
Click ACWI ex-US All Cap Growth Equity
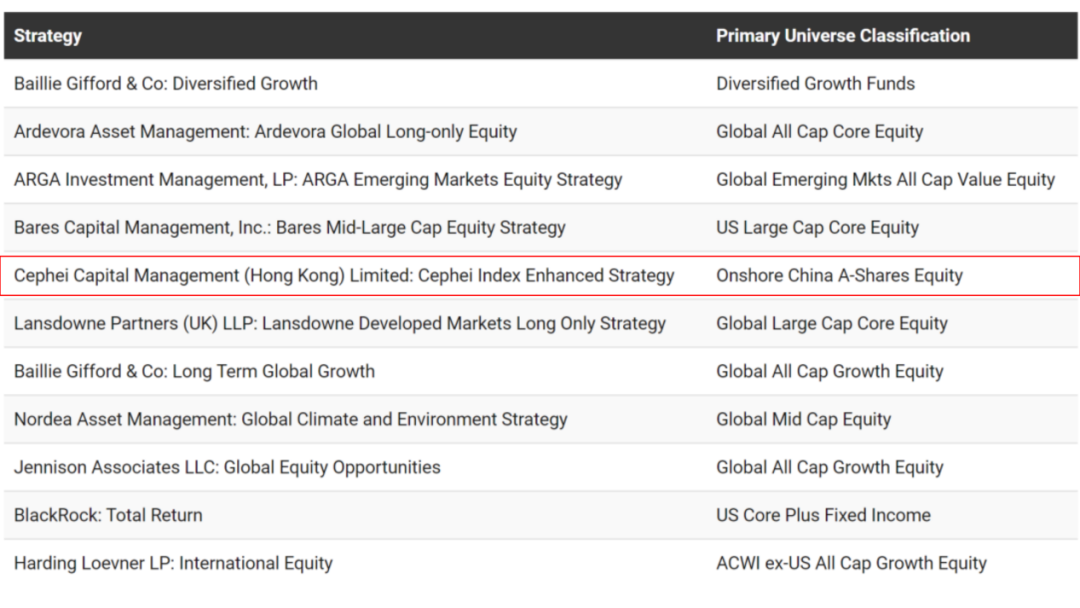pyautogui.click(x=851, y=563)
